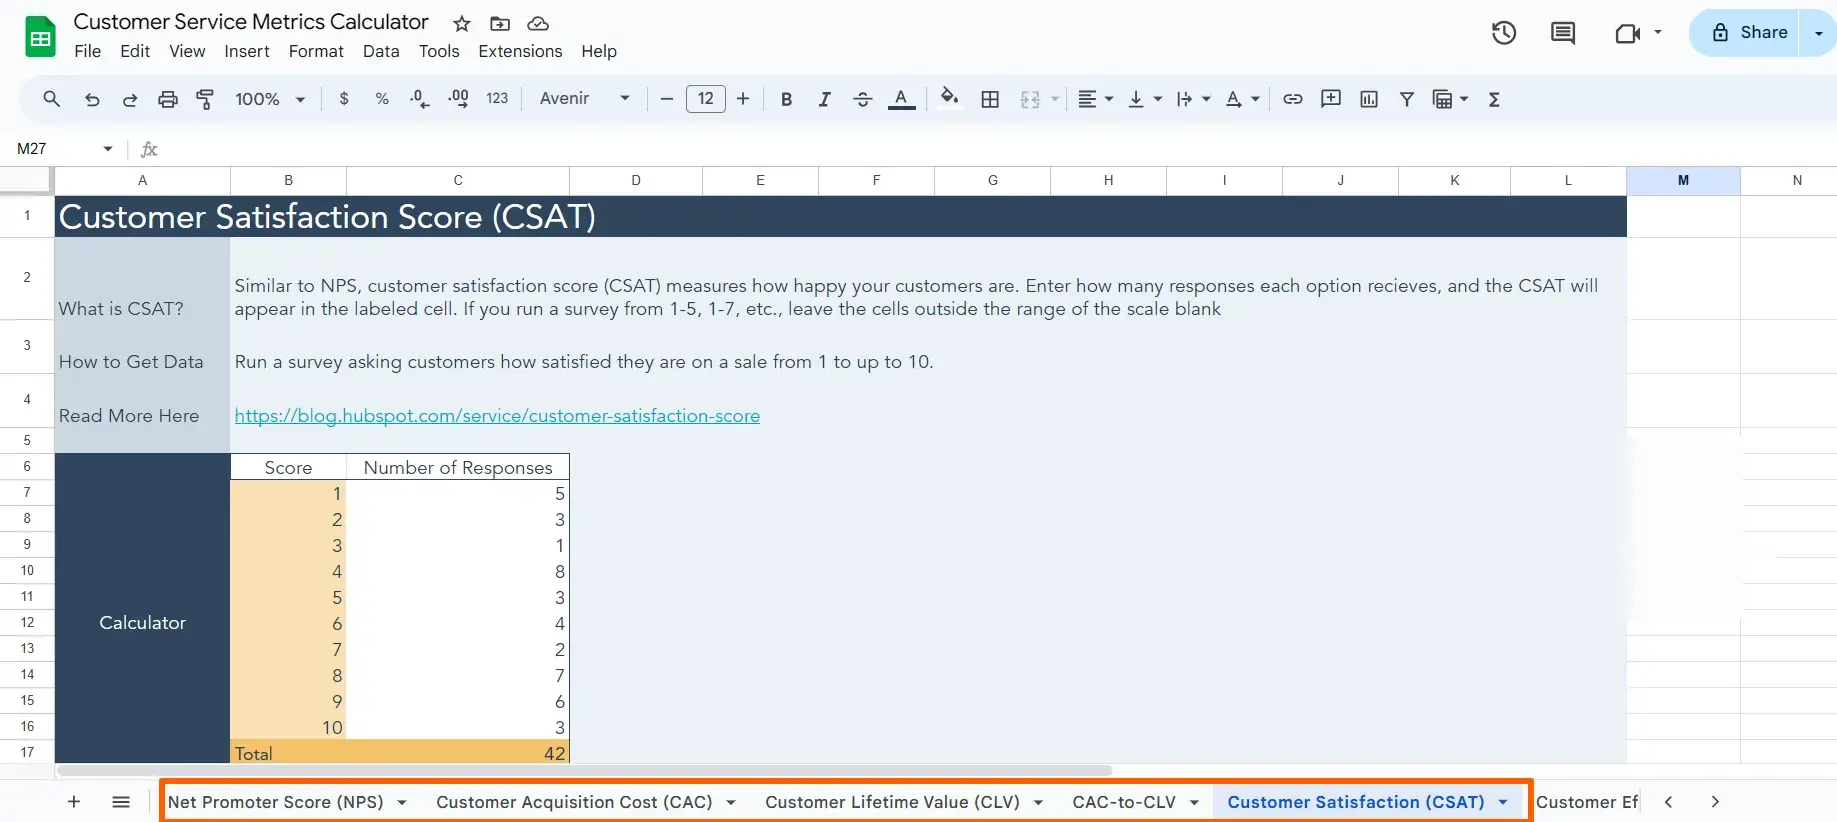Image resolution: width=1837 pixels, height=822 pixels.
Task: Open text wrapping dropdown
Action: 1194,99
